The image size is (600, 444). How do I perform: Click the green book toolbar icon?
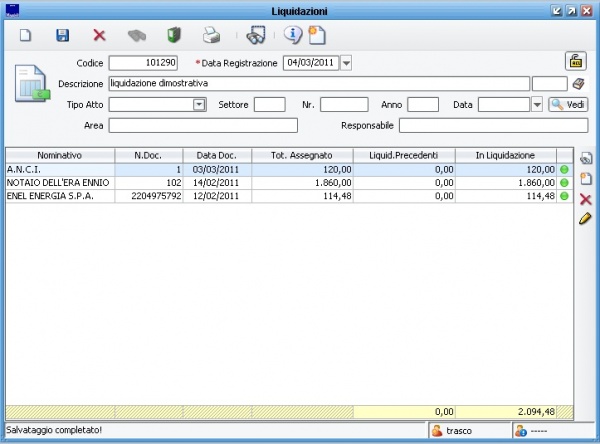click(x=172, y=35)
